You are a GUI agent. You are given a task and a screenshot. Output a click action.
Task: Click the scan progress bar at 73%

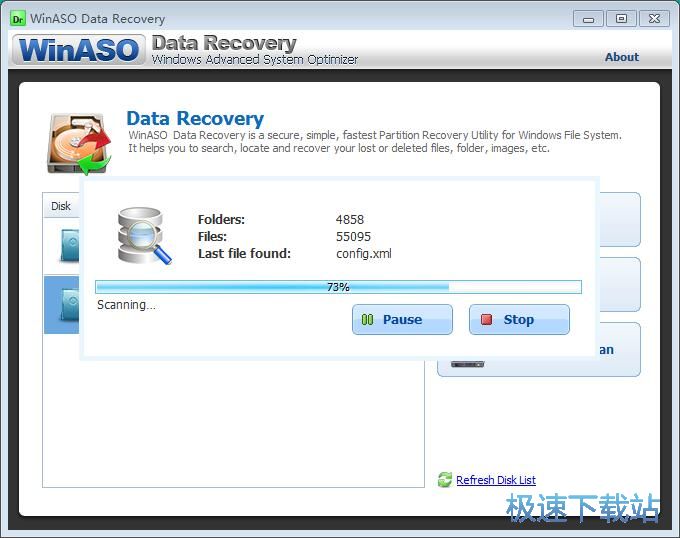pos(338,287)
